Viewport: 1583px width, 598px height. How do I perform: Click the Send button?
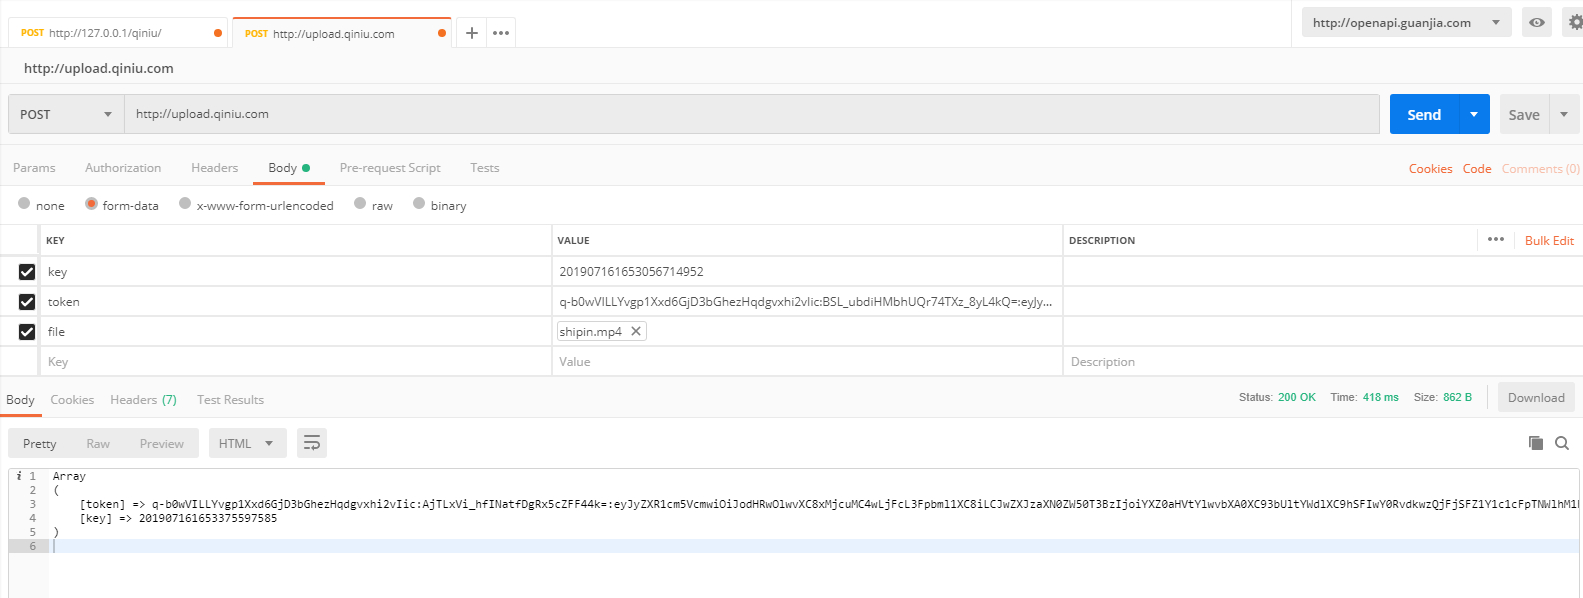pos(1425,114)
